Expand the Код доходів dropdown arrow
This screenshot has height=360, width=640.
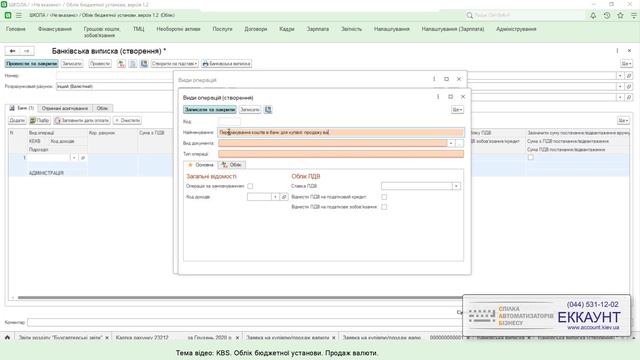pos(276,197)
